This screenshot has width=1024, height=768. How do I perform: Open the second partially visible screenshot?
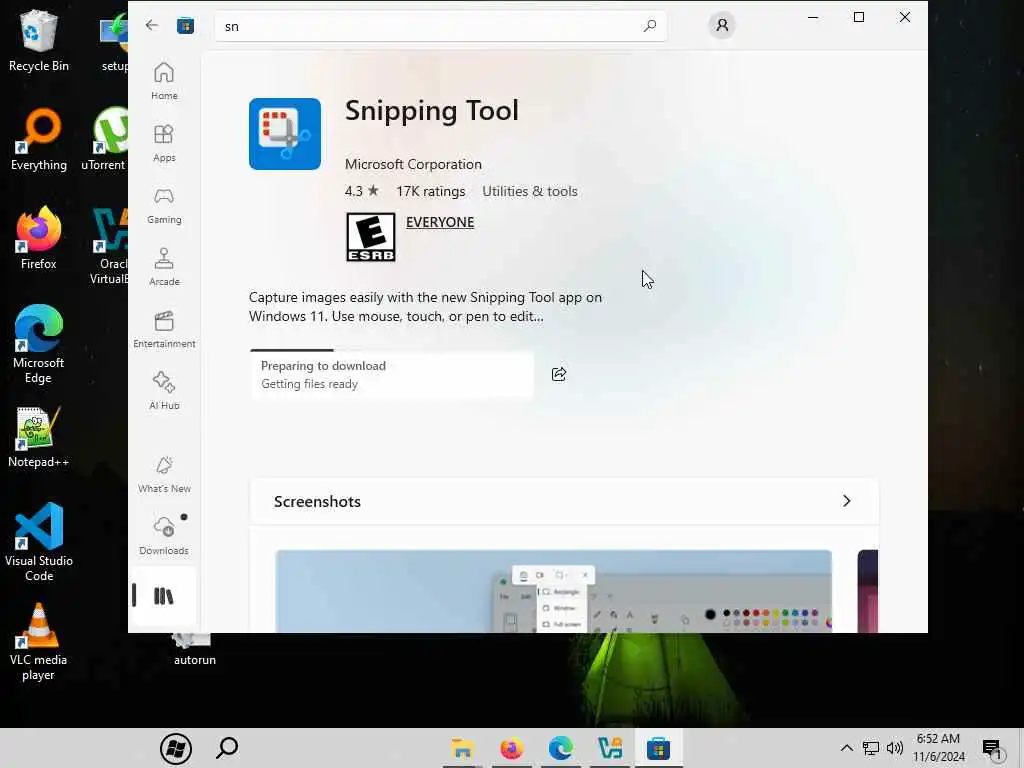coord(868,591)
